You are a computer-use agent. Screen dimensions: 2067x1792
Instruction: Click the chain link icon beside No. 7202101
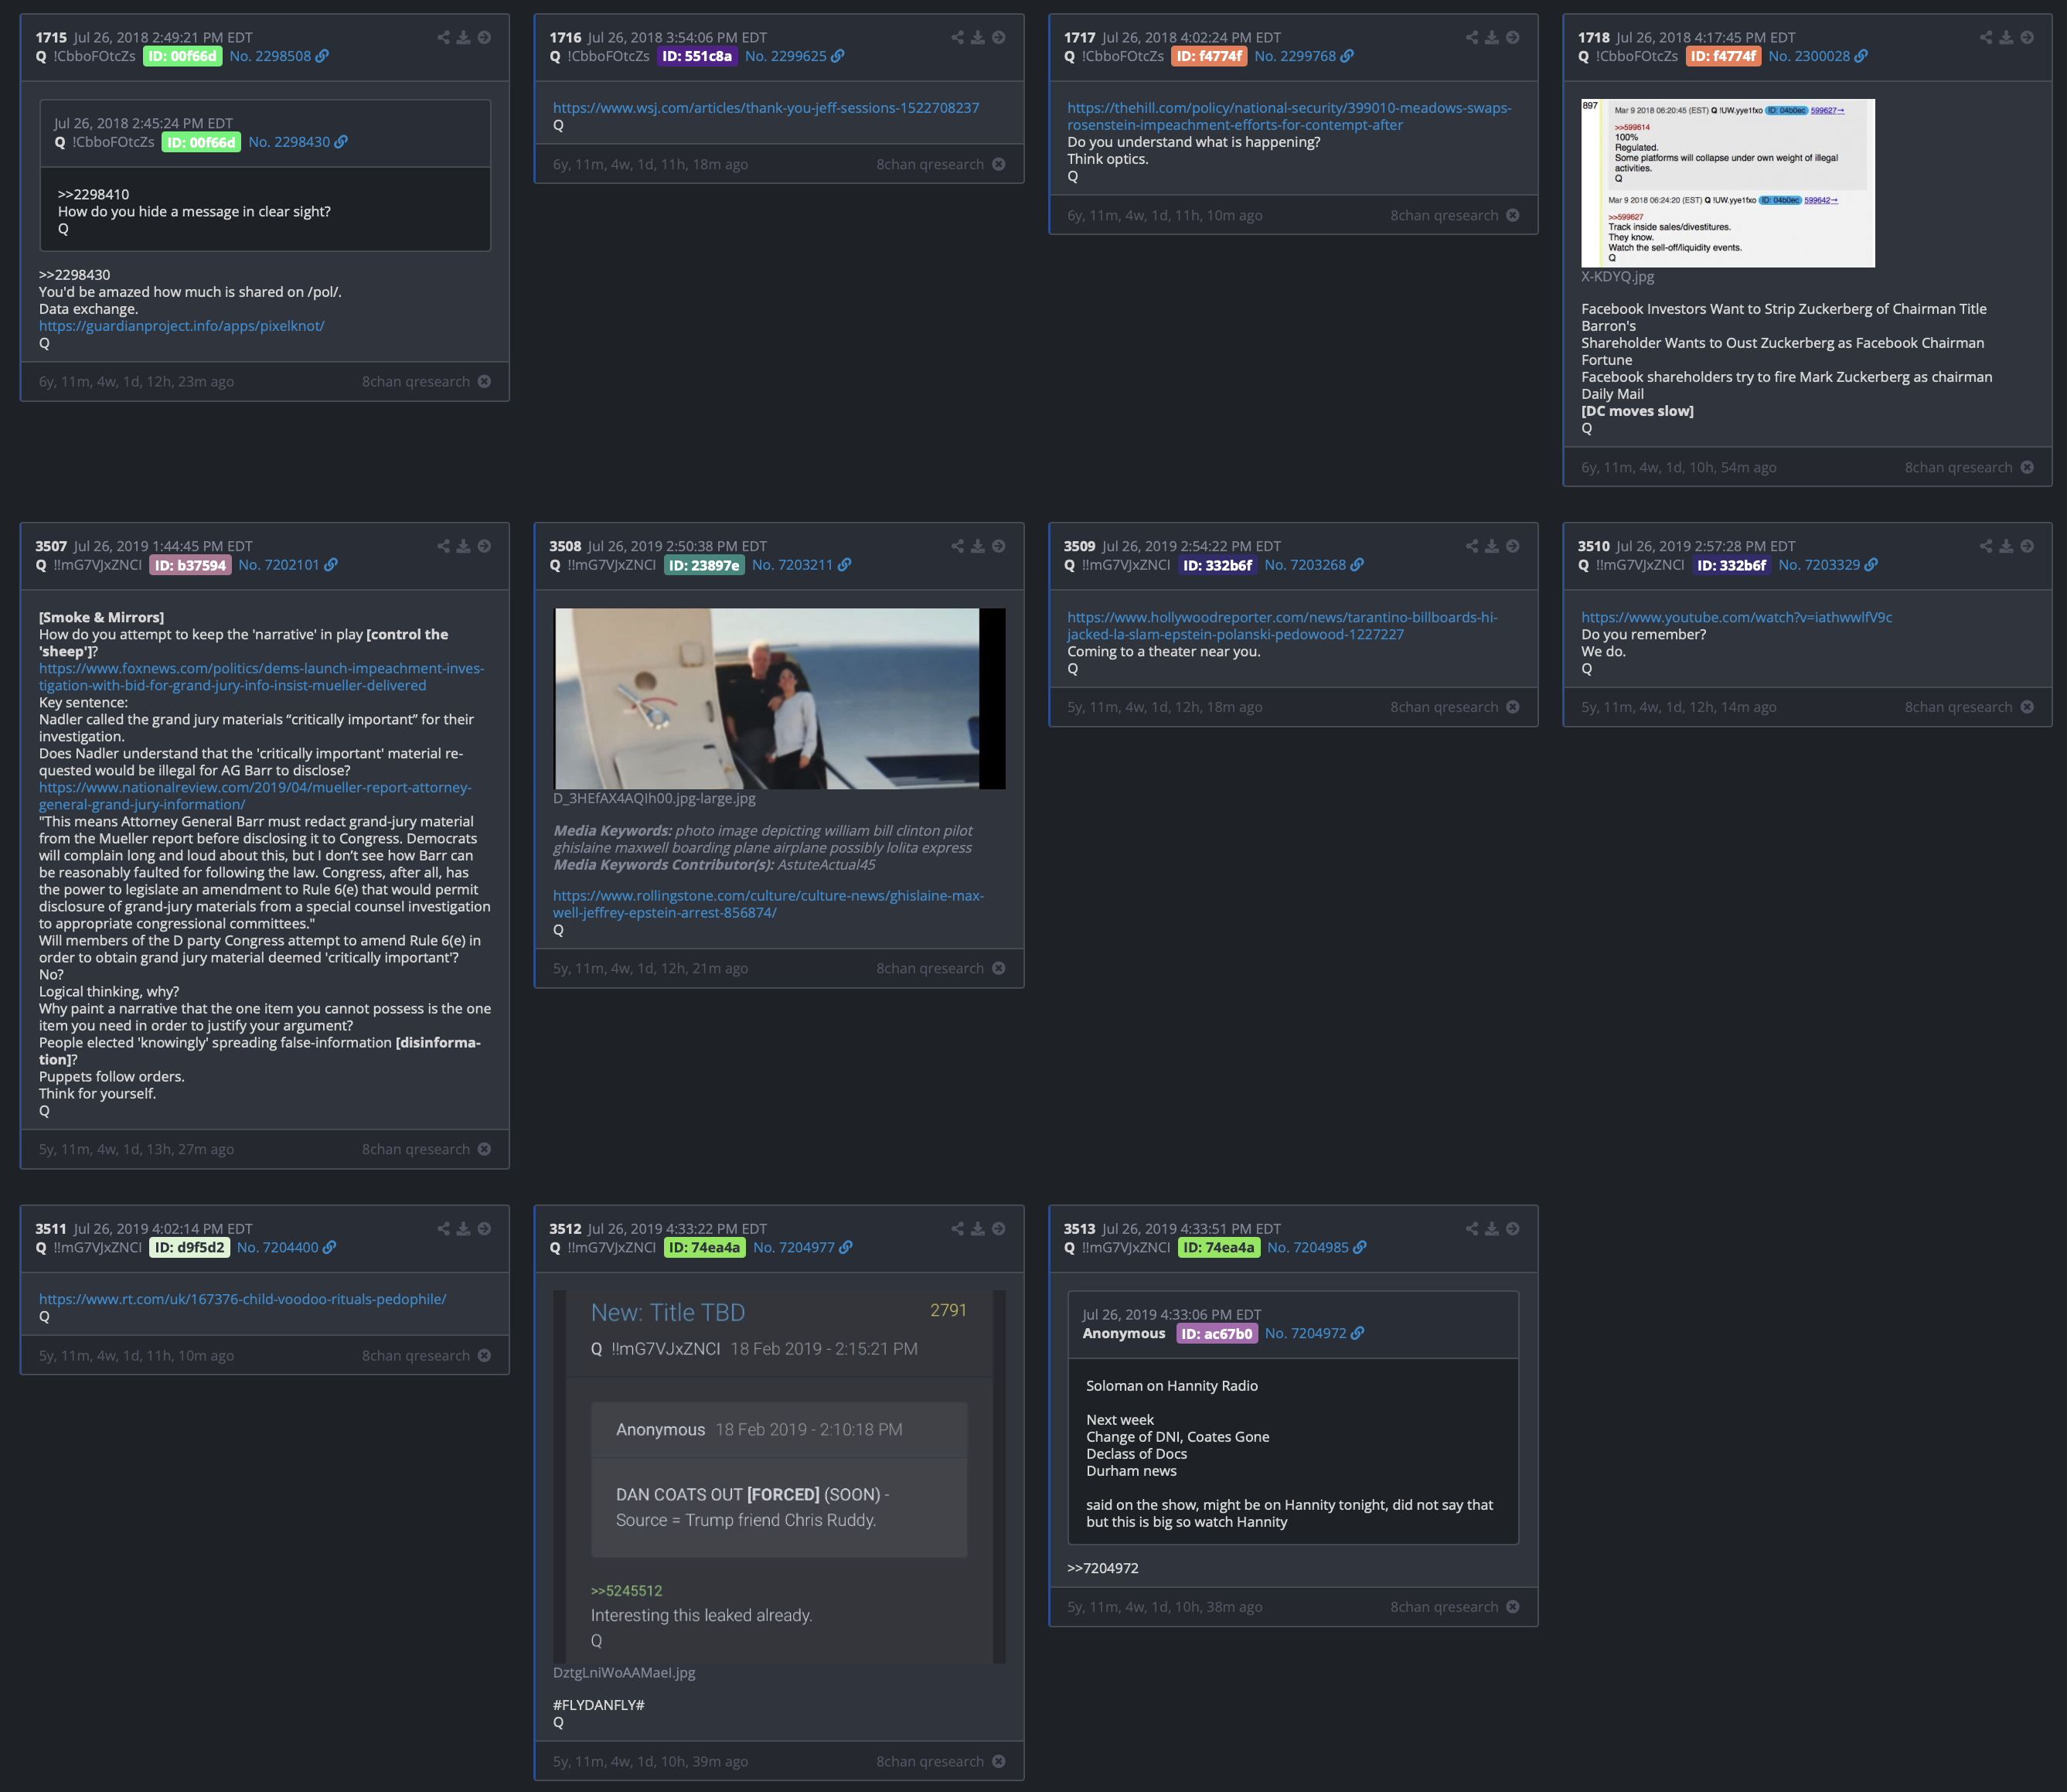pos(331,566)
